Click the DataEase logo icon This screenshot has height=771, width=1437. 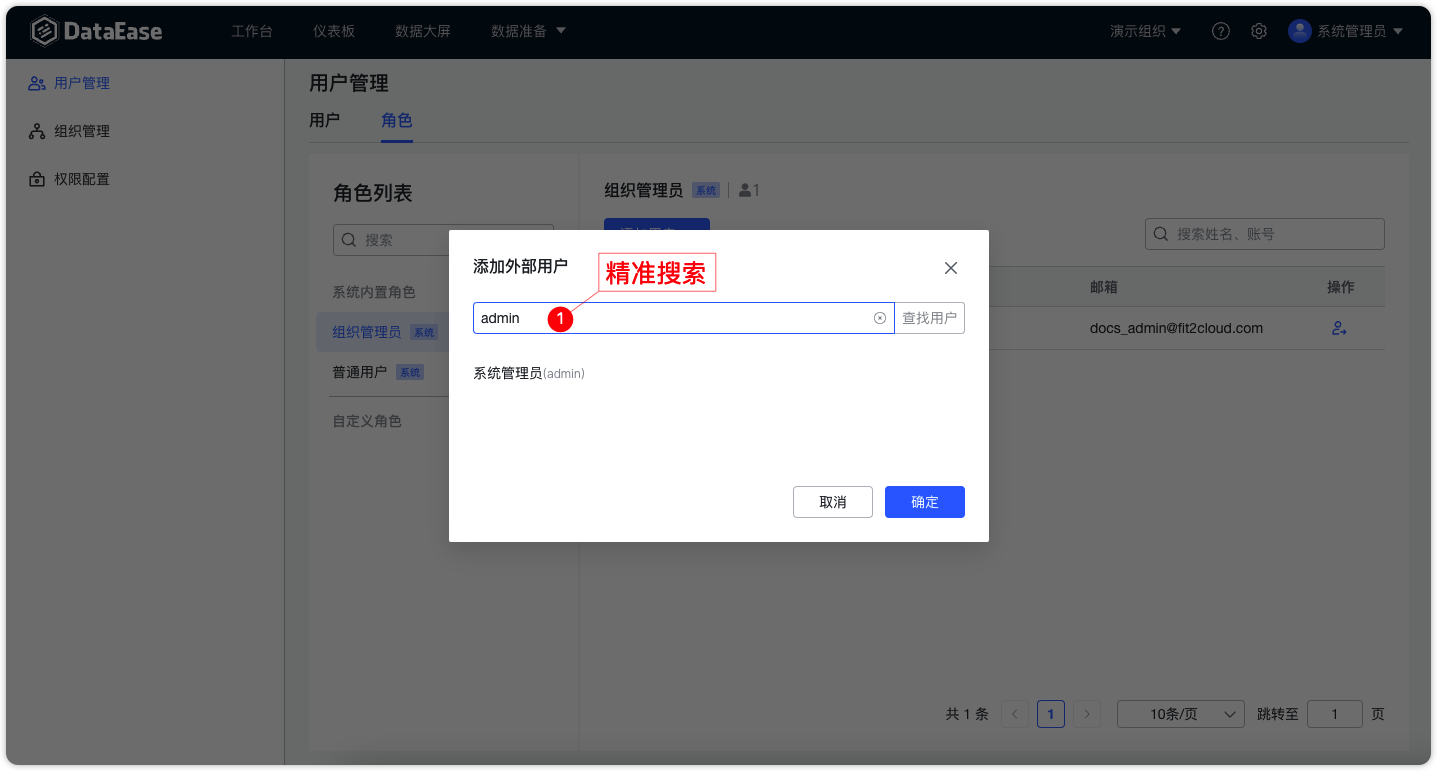click(x=44, y=31)
